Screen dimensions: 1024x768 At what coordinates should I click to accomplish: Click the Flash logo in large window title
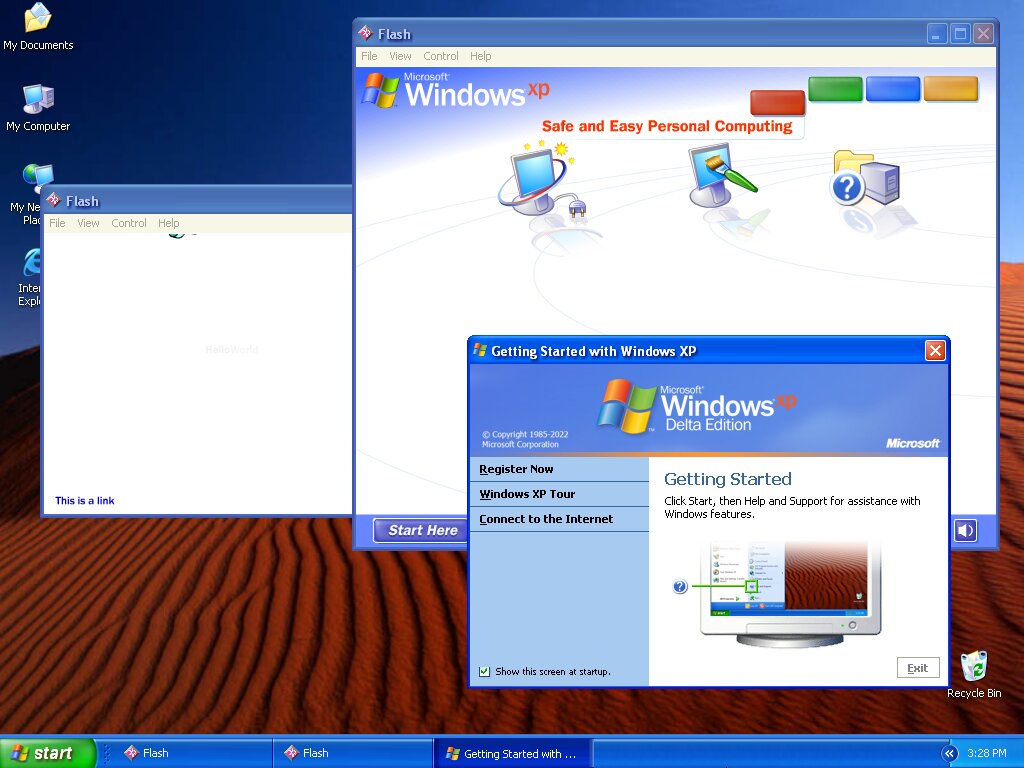pos(366,33)
